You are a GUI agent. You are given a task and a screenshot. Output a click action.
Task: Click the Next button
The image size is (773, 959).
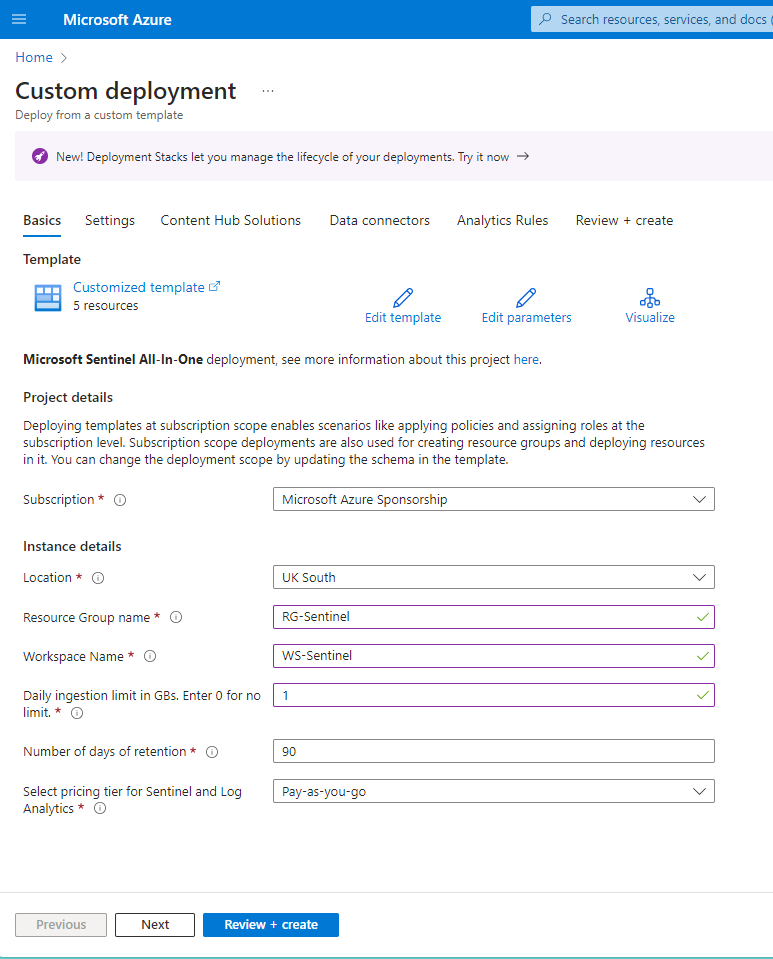tap(155, 925)
